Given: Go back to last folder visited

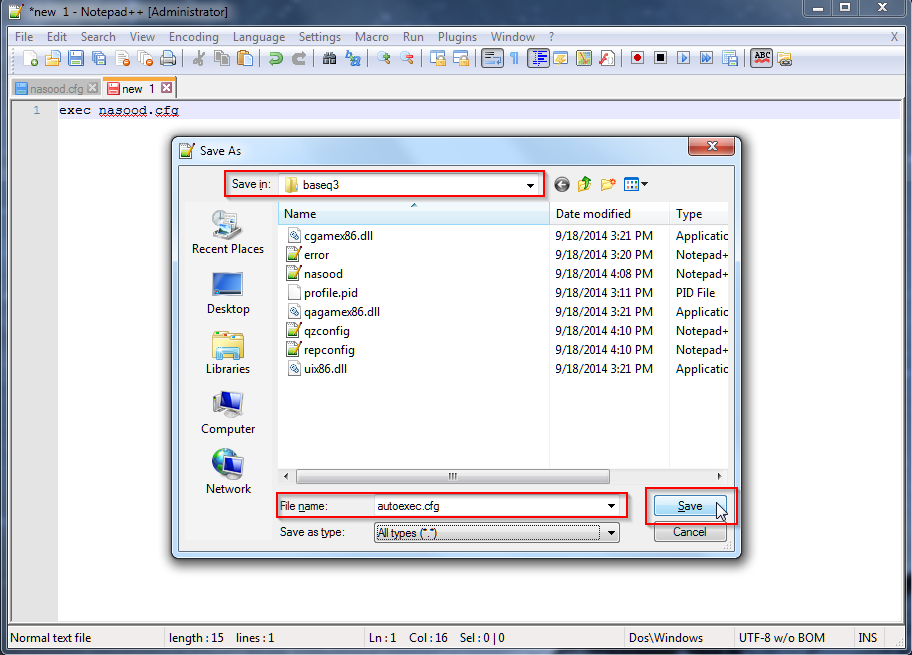Looking at the screenshot, I should (562, 184).
